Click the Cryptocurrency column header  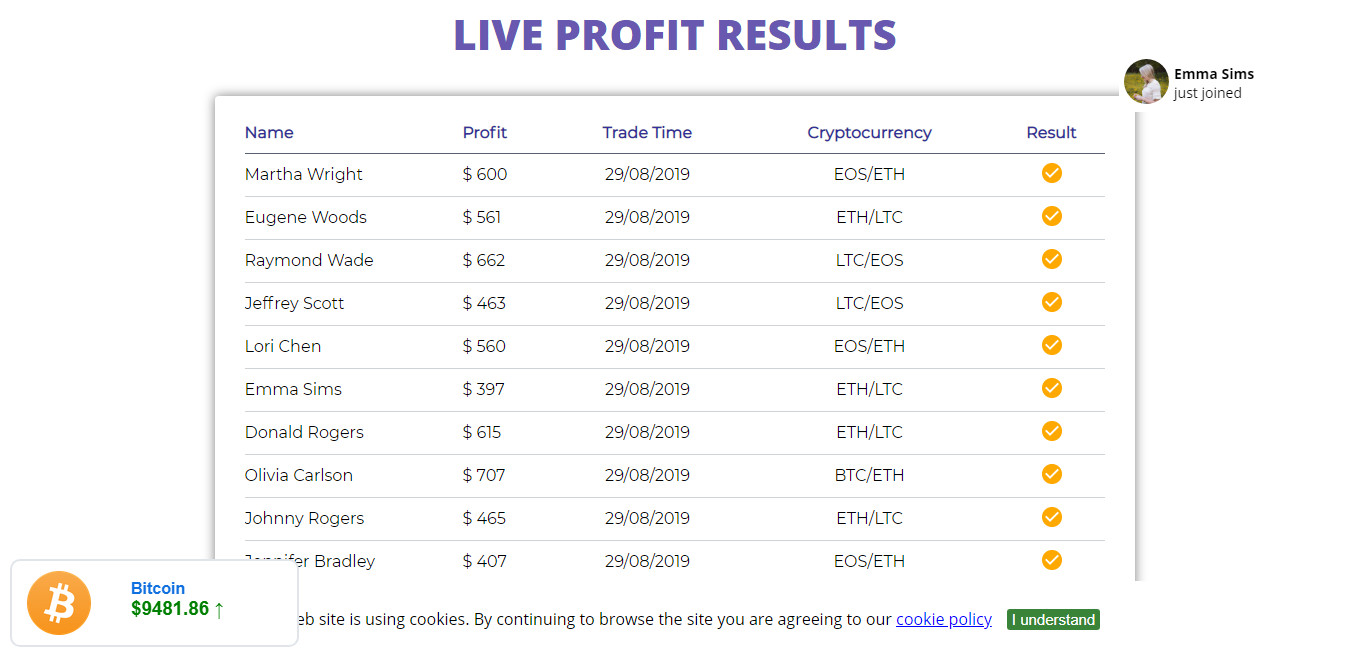869,133
